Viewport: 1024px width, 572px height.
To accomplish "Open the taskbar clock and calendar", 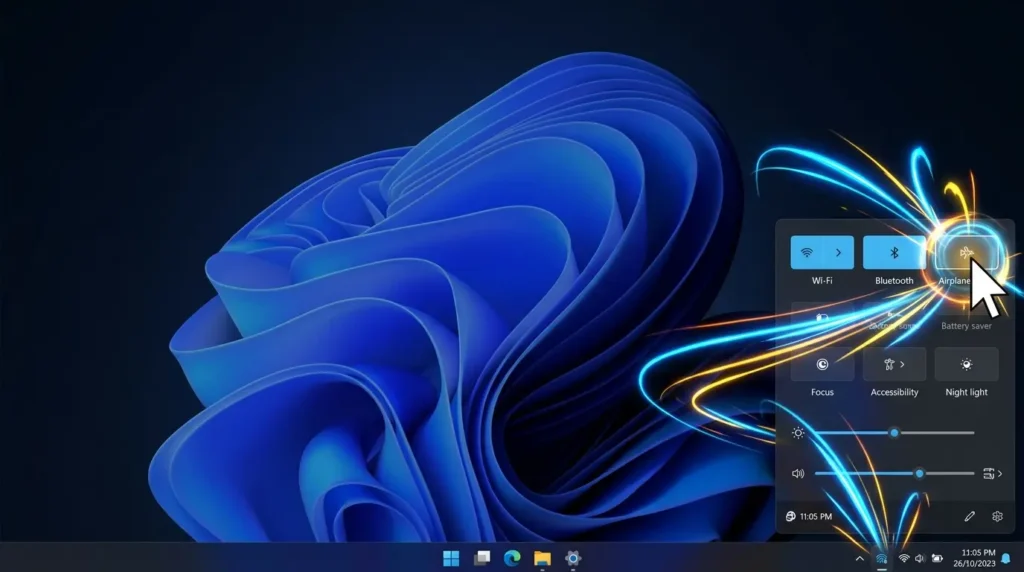I will (x=975, y=558).
